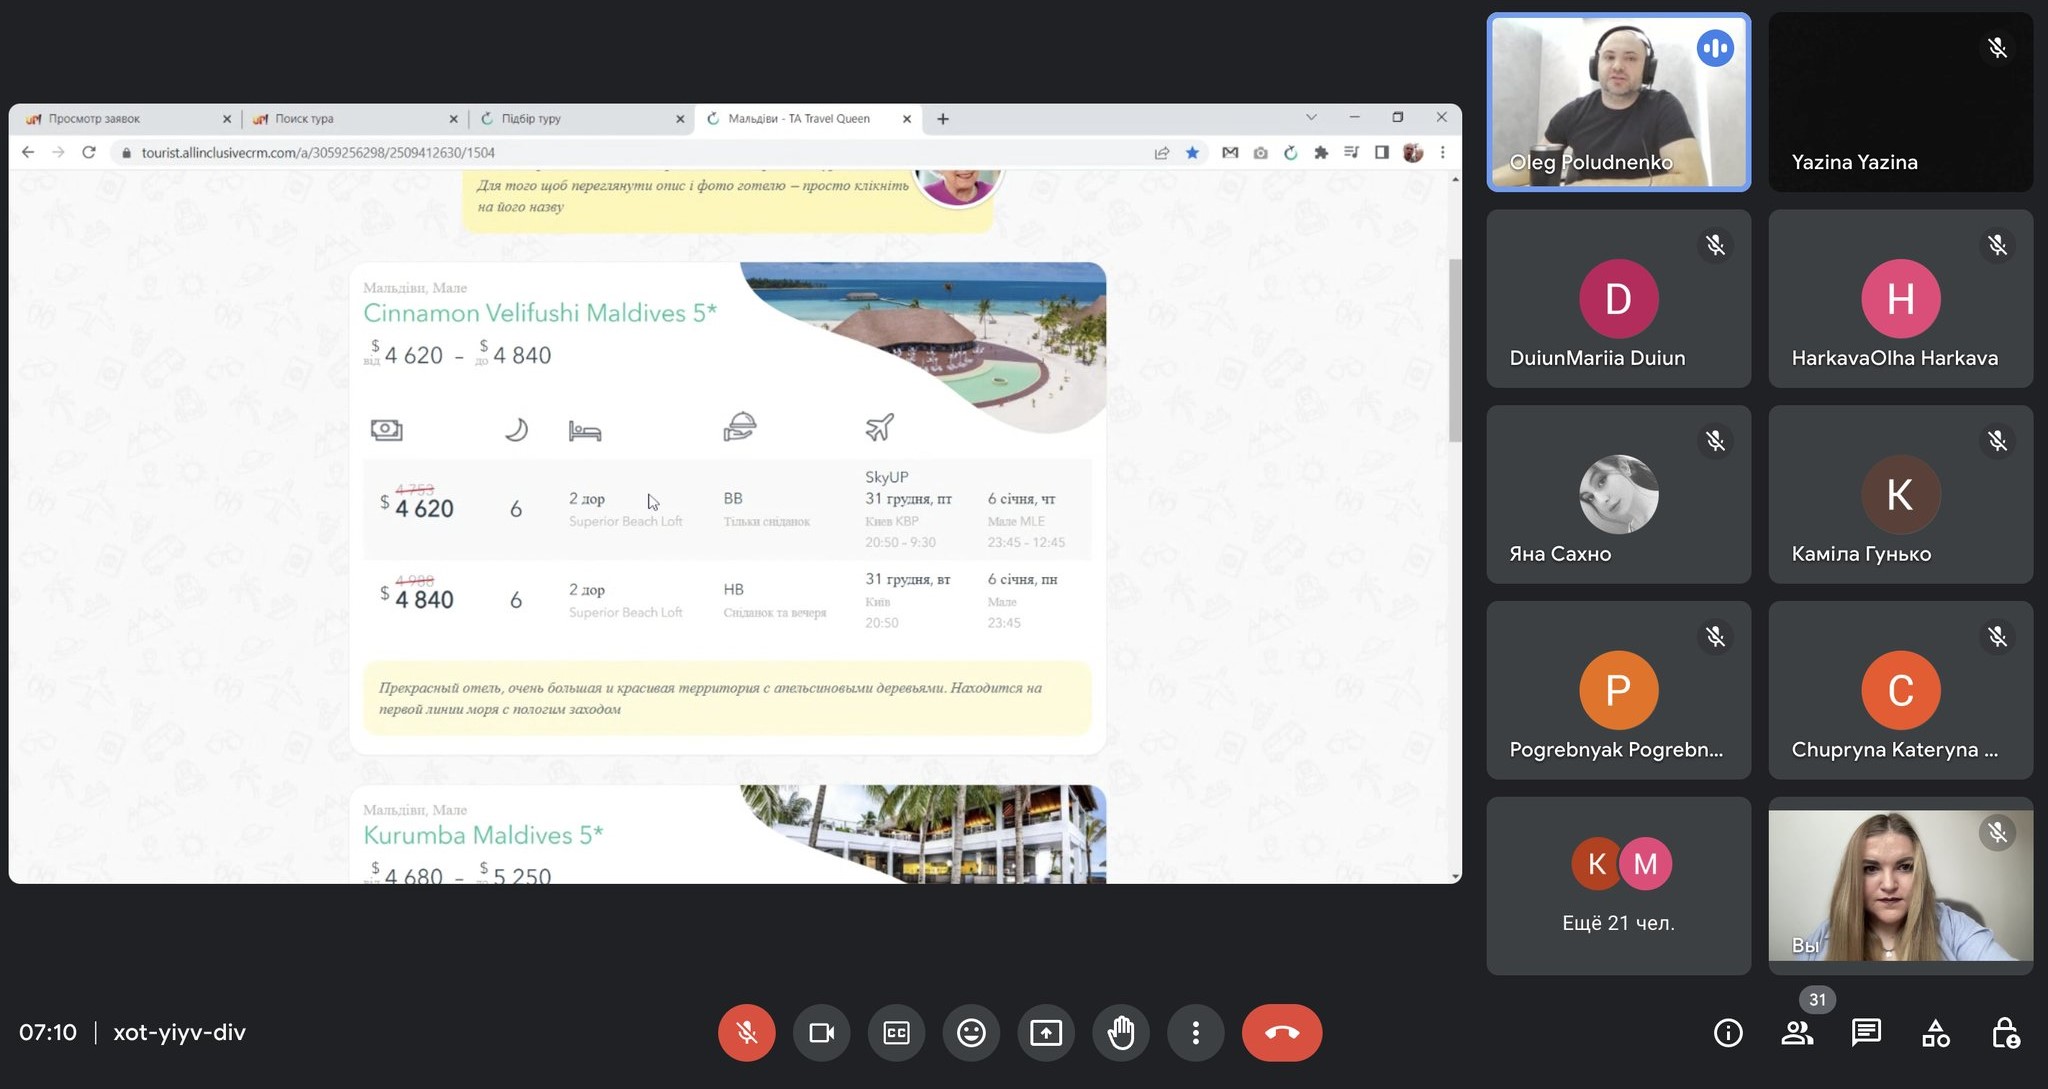Click the red leave call button
2048x1089 pixels.
click(x=1282, y=1032)
